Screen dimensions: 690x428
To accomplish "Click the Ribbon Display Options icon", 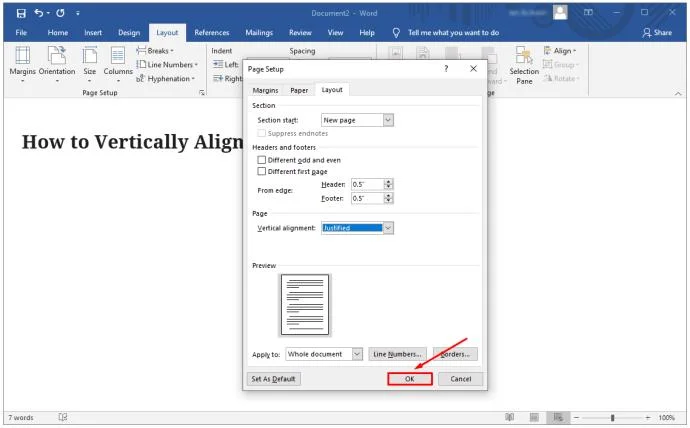I will 588,13.
